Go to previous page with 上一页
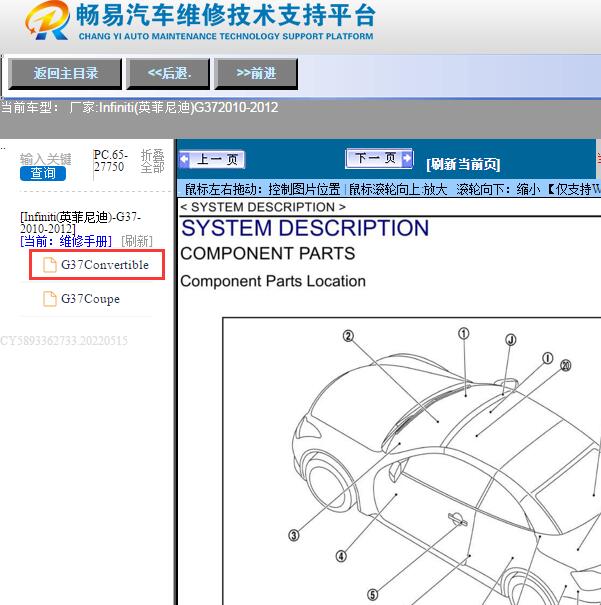 [x=212, y=159]
